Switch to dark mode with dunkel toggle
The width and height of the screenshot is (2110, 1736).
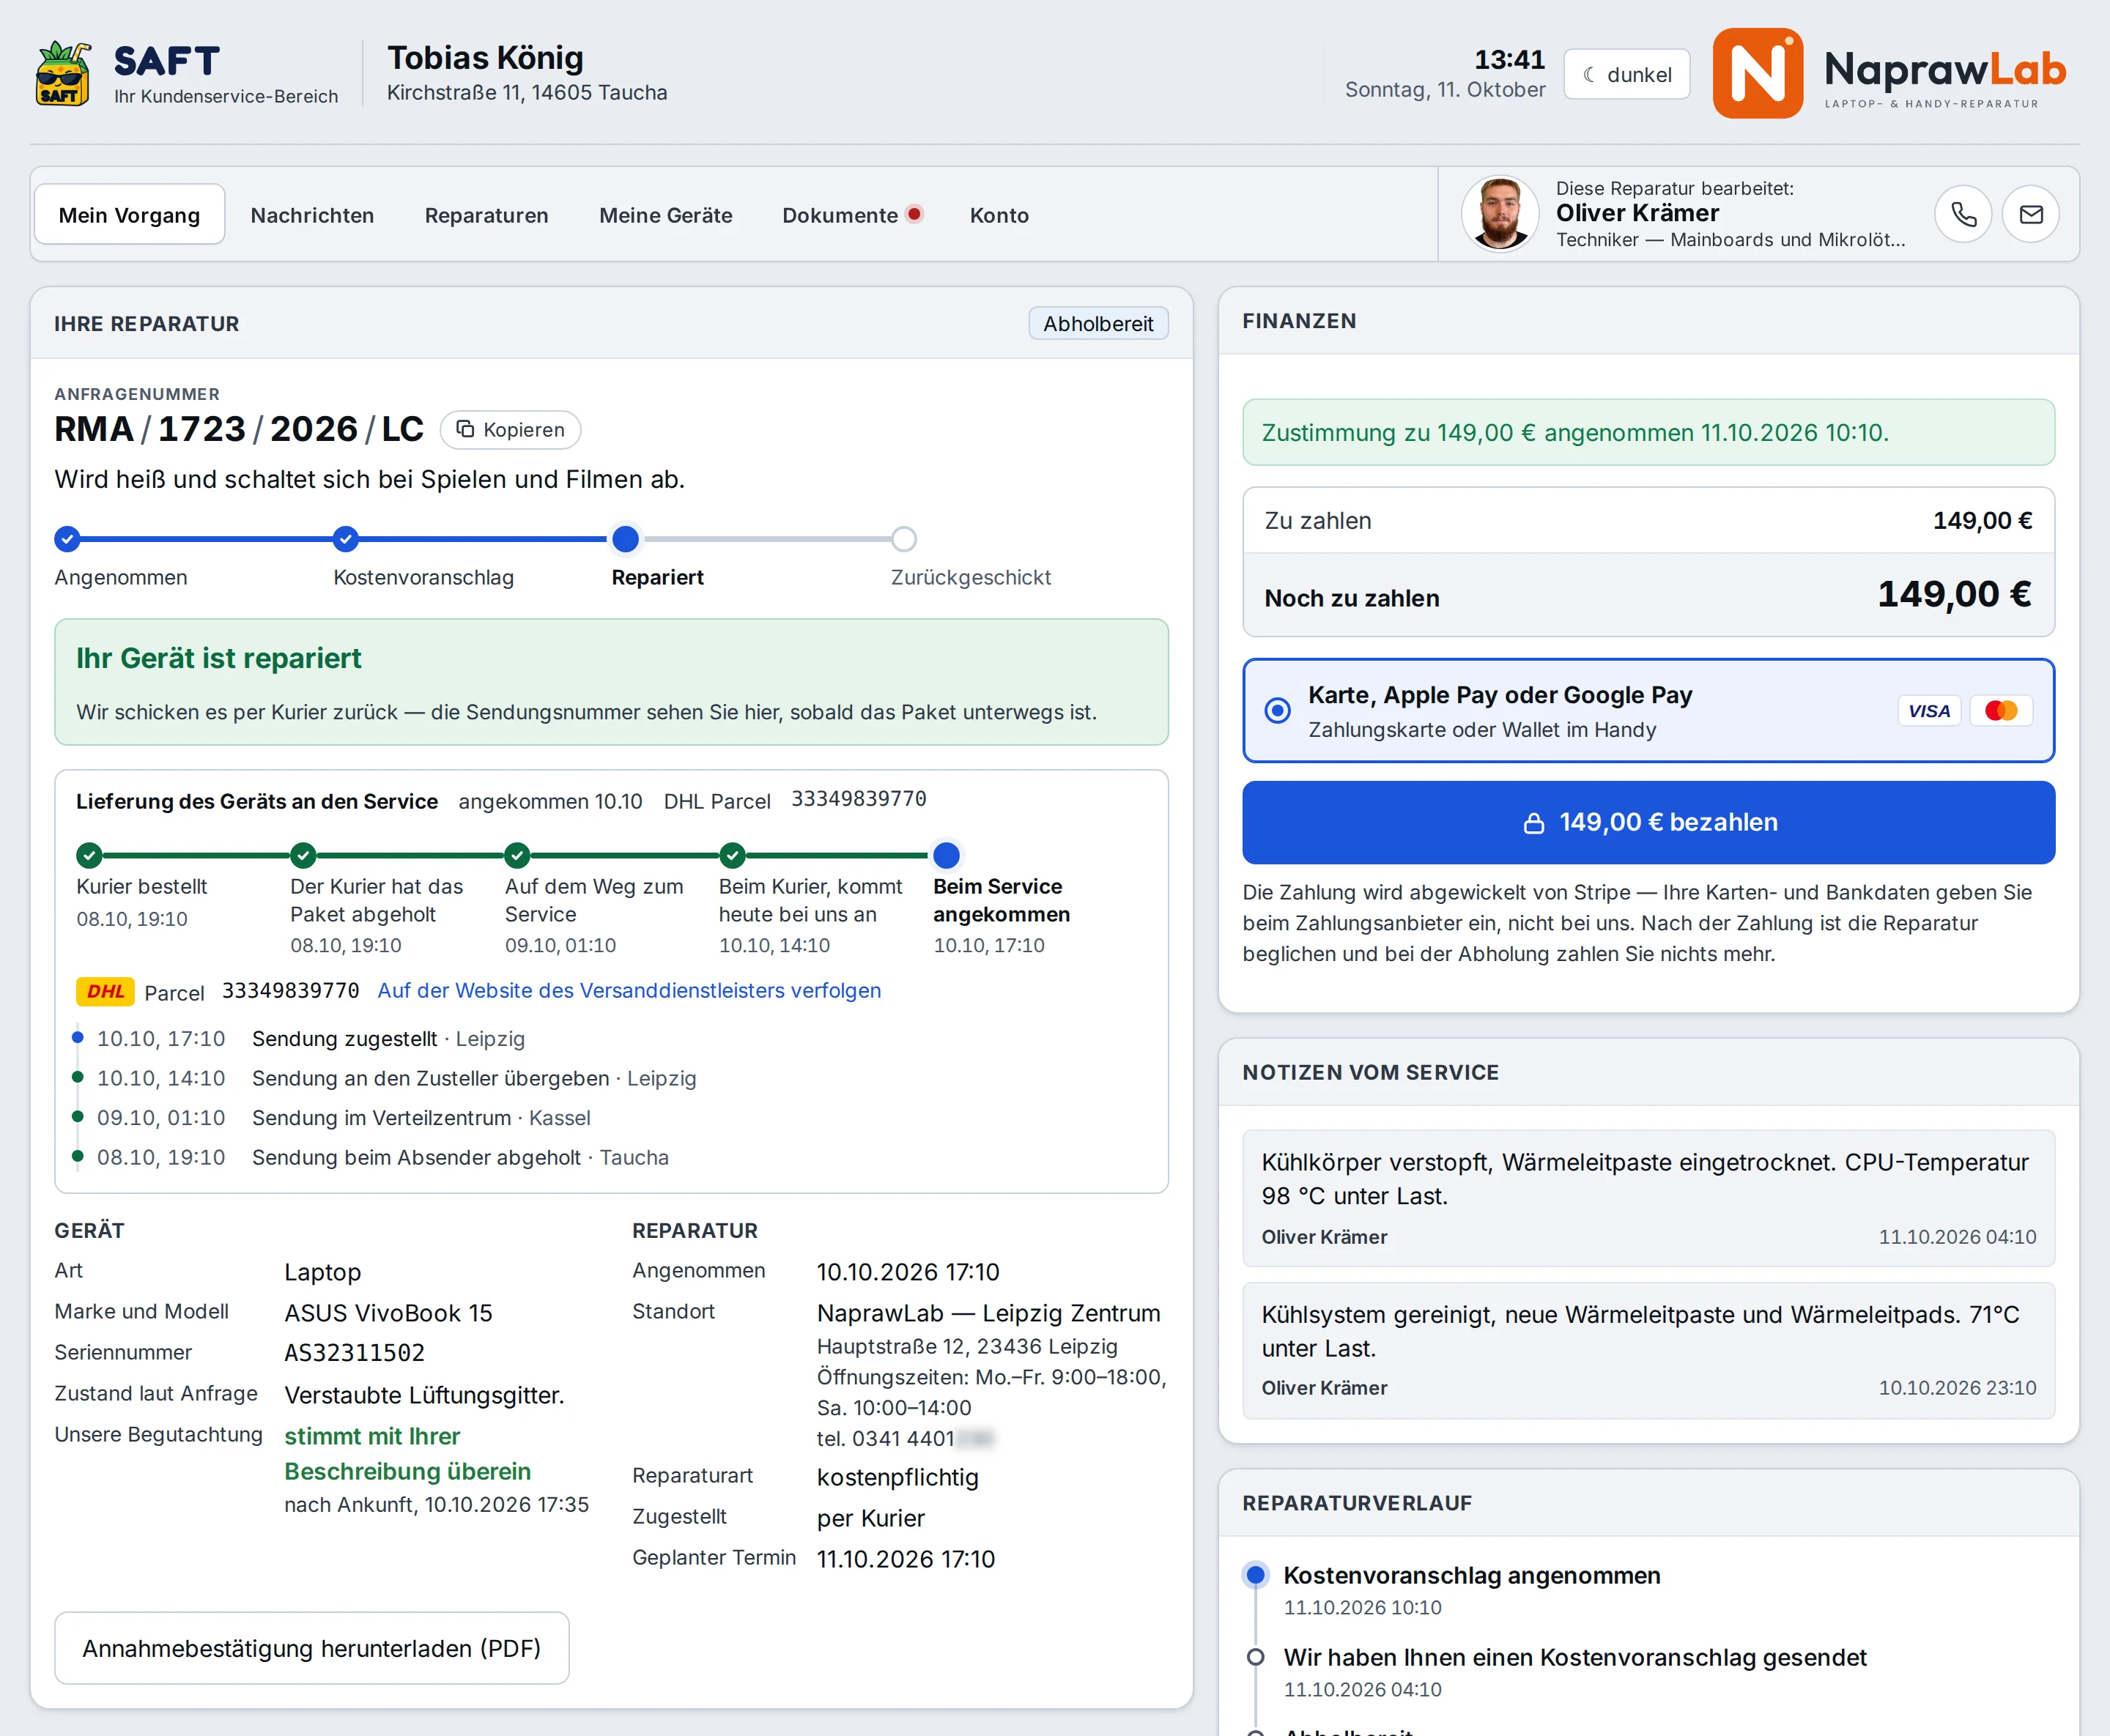1627,75
